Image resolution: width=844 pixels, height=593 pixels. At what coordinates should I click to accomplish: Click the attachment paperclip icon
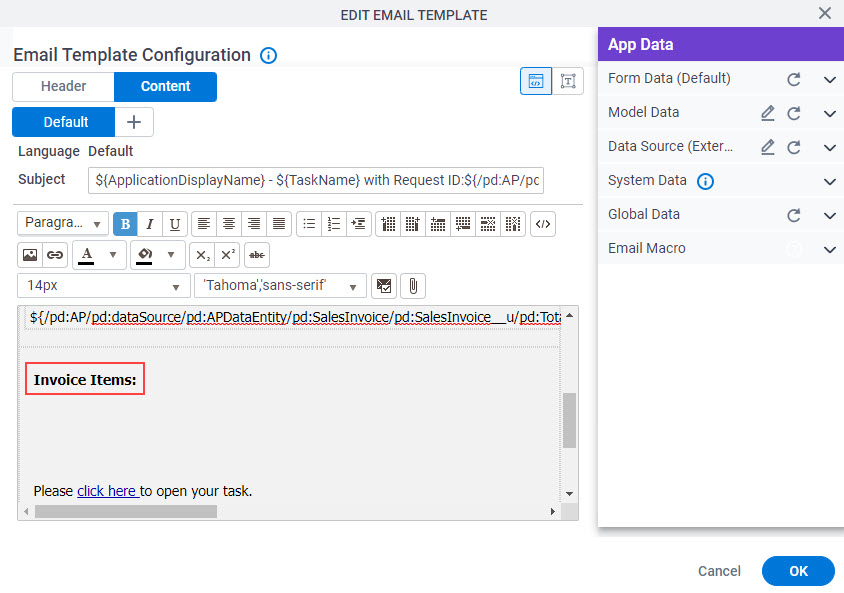pyautogui.click(x=413, y=286)
